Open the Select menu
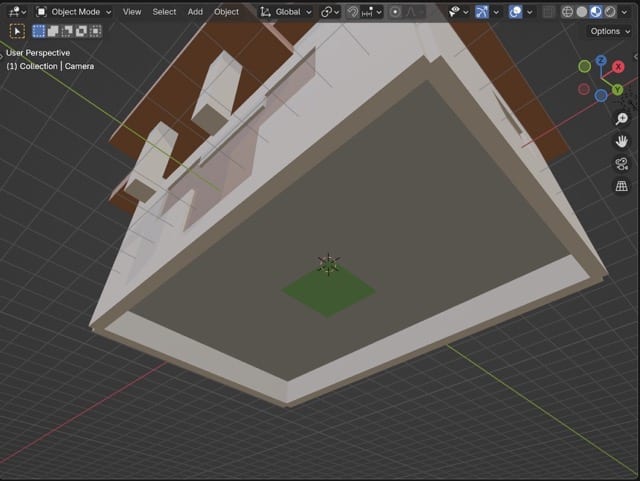Viewport: 640px width, 481px height. (164, 12)
